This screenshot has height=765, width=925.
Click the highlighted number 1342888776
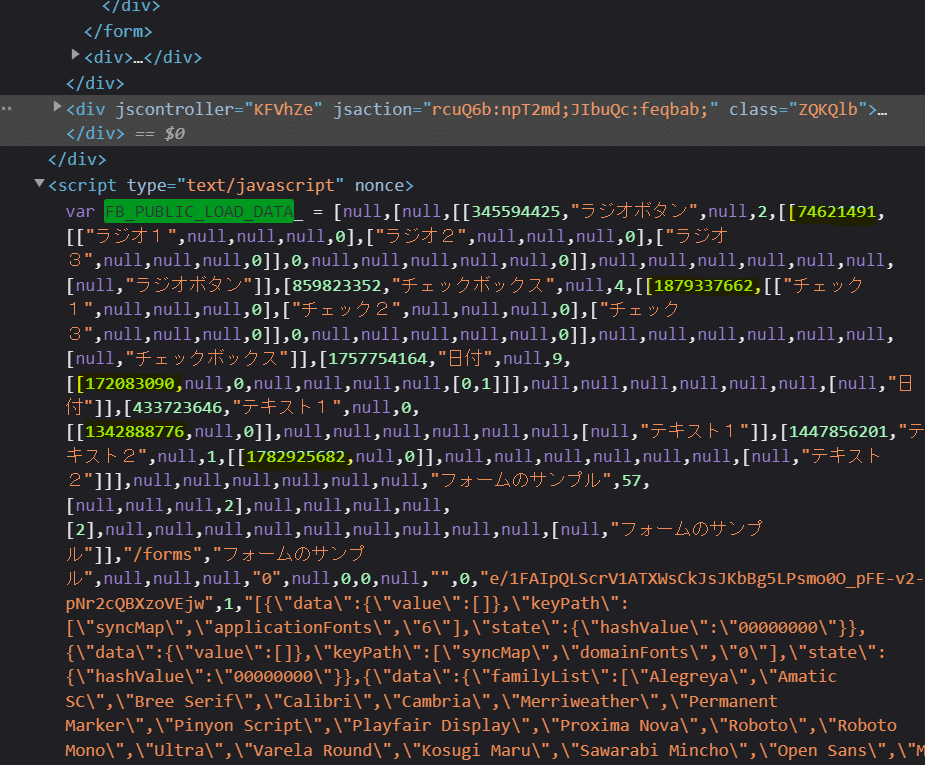point(135,432)
